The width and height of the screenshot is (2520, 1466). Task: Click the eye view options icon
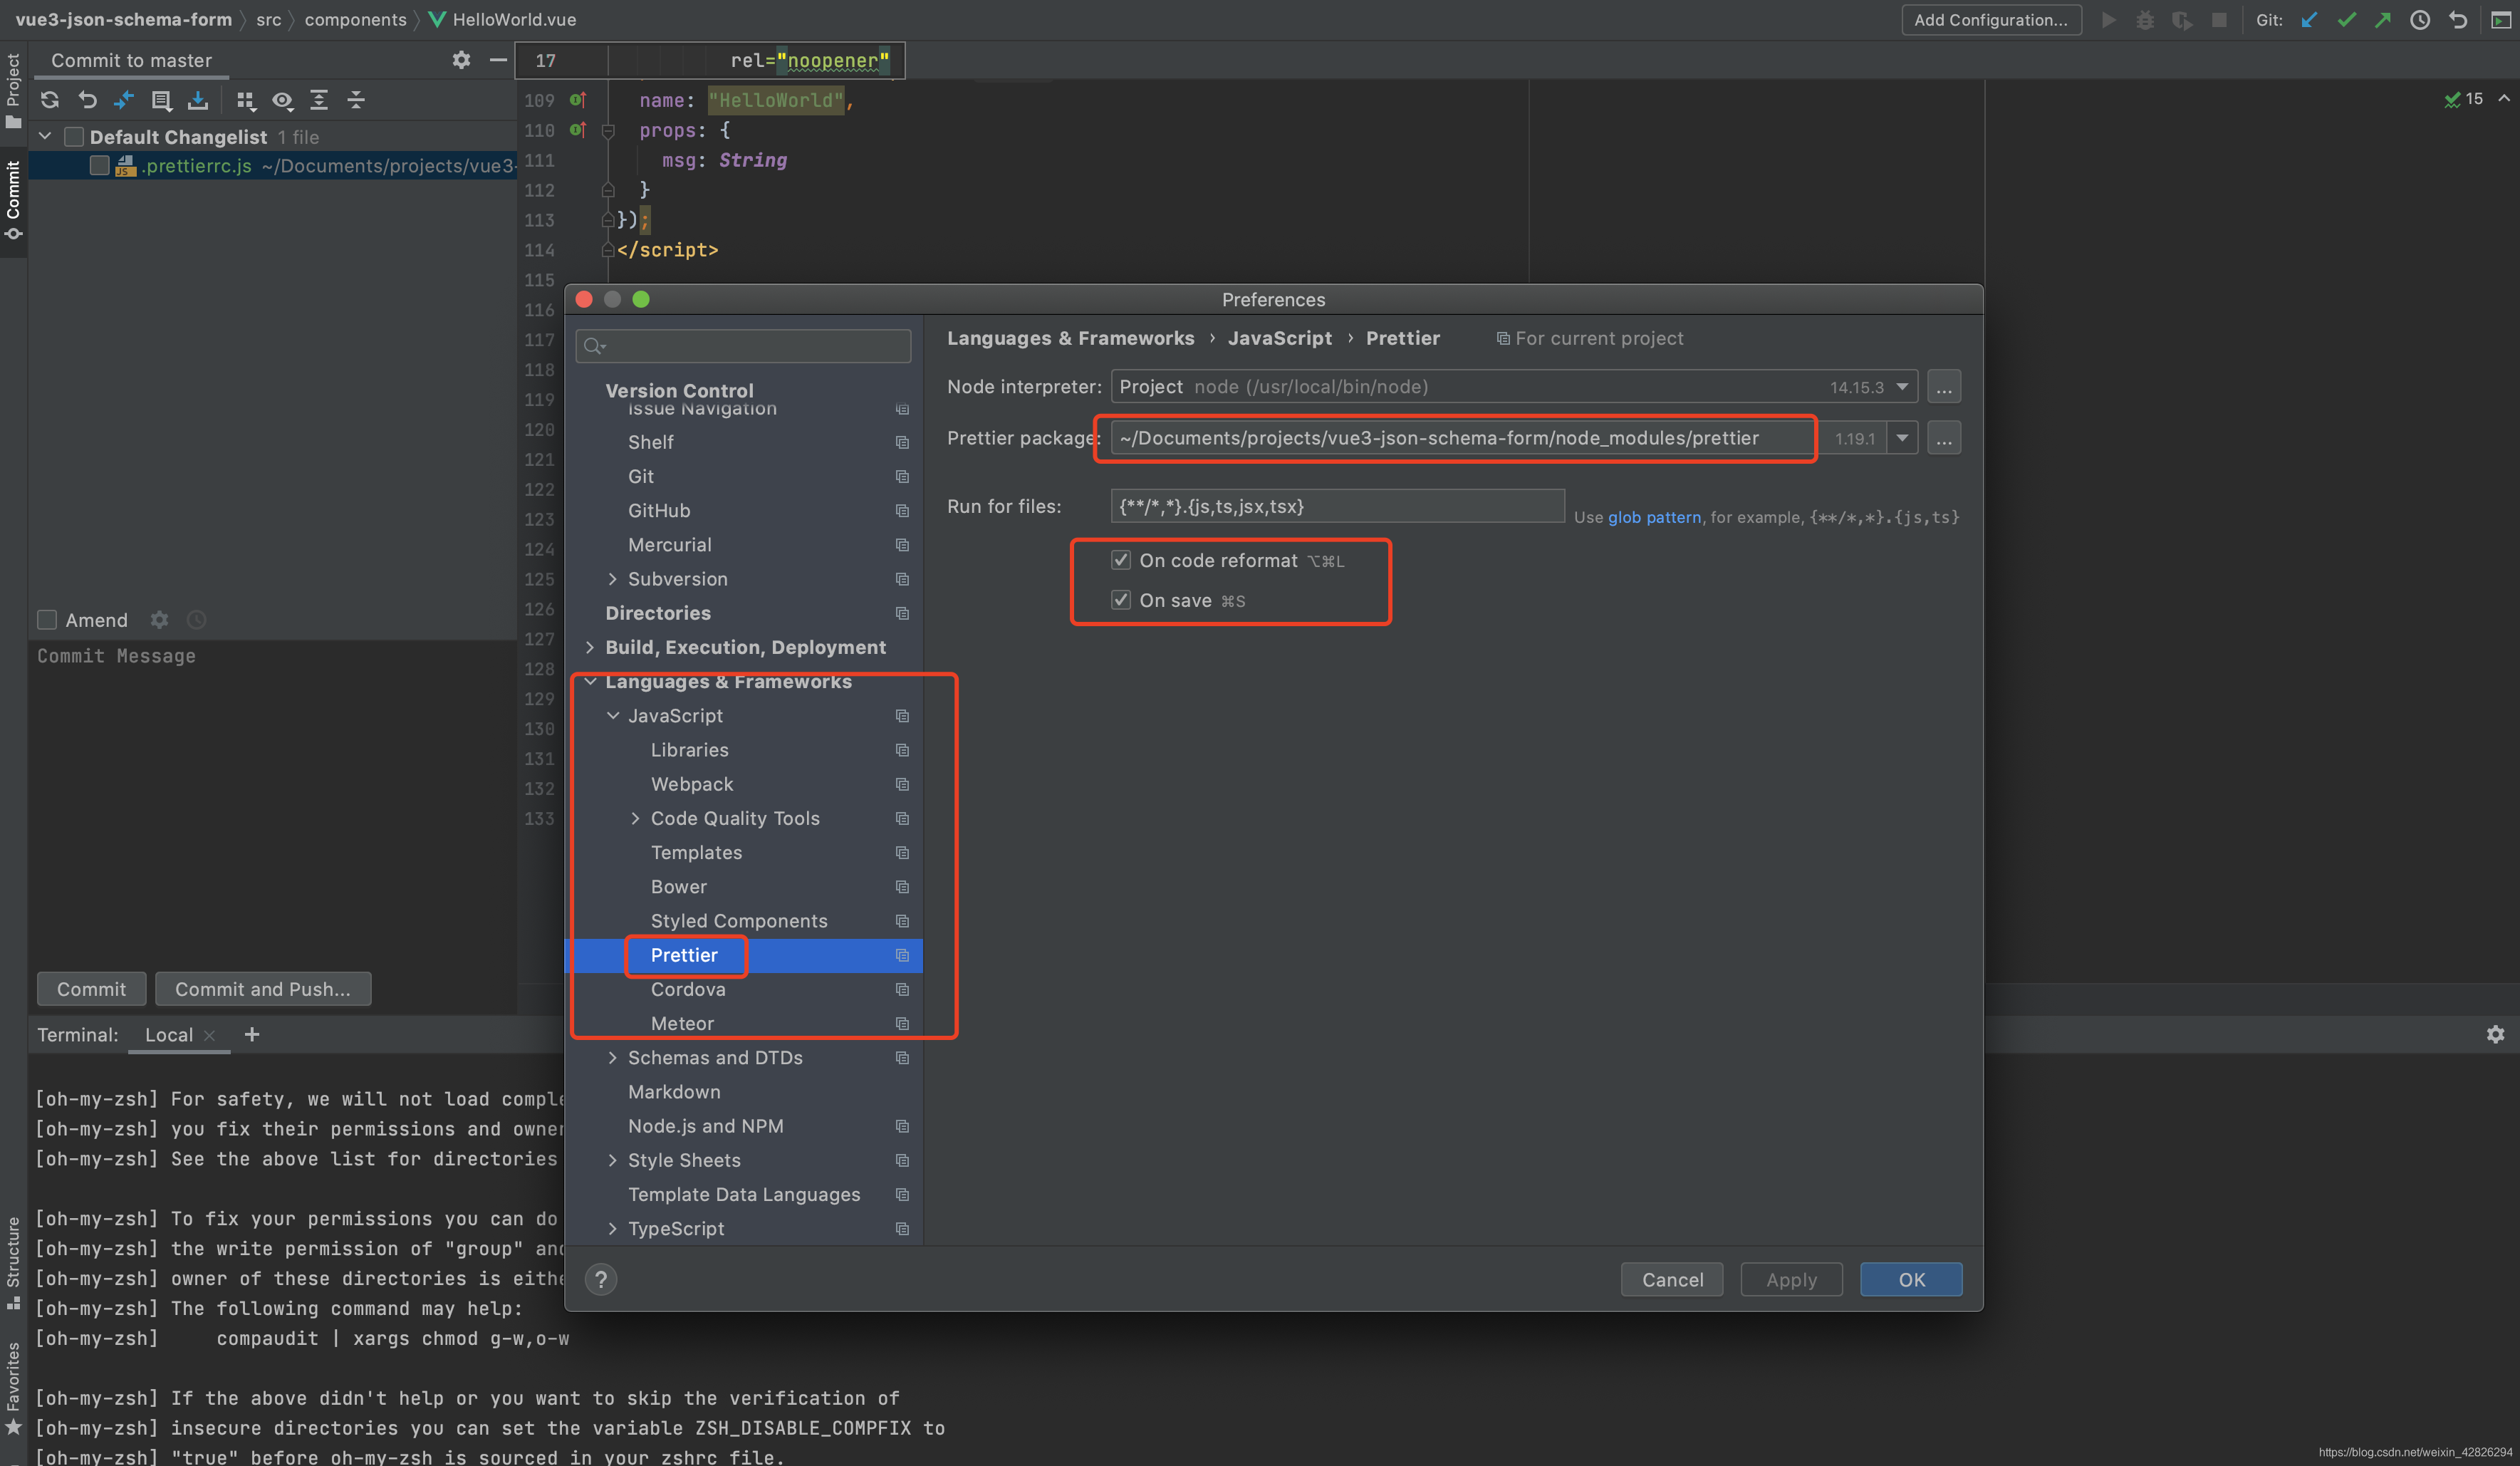coord(283,100)
